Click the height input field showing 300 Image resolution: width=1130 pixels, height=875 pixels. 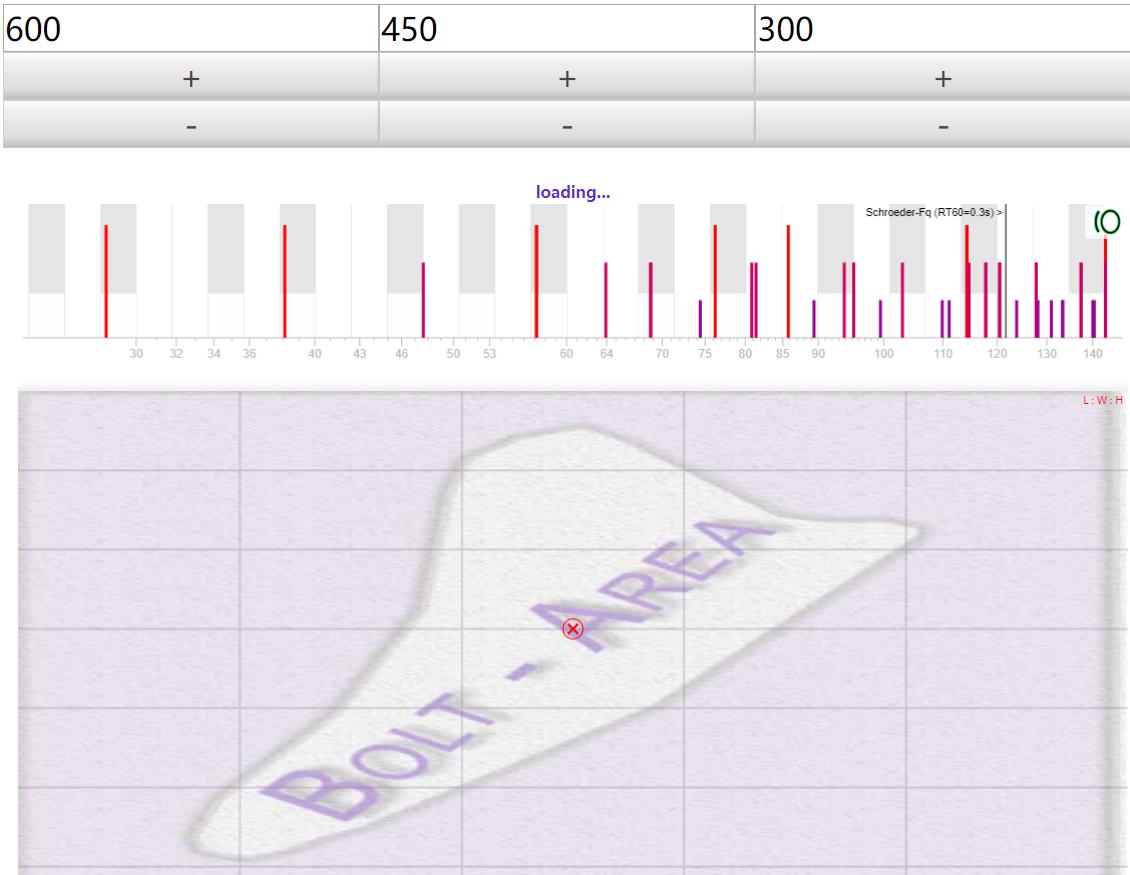point(941,29)
